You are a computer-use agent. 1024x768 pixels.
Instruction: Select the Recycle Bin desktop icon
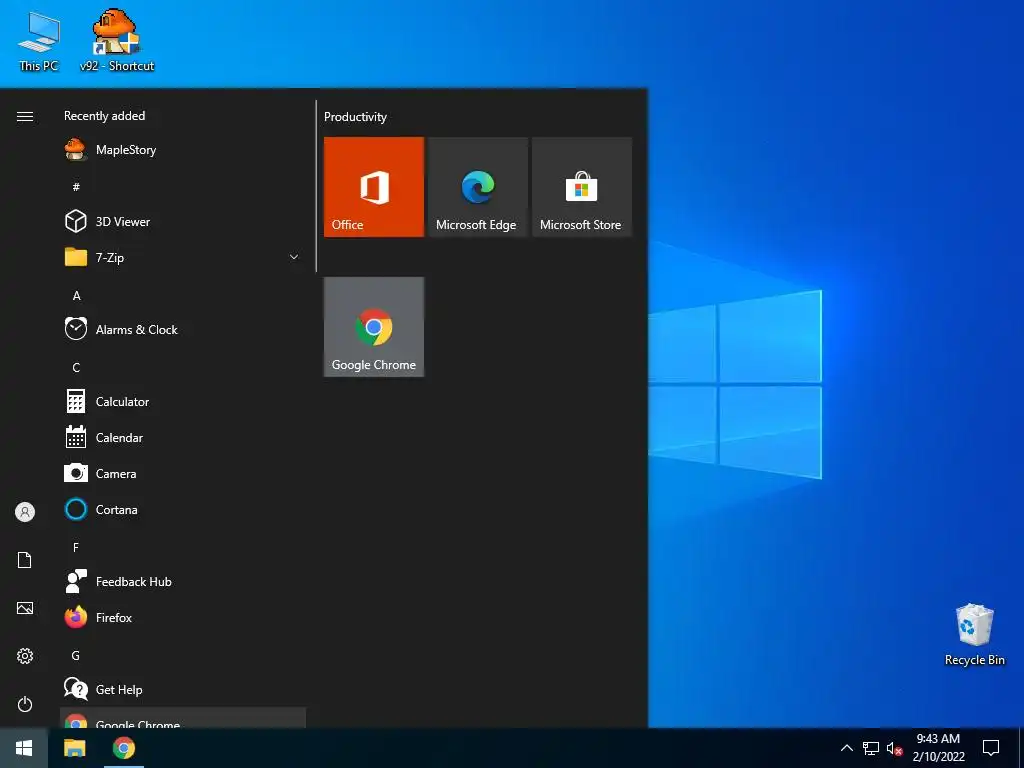(974, 635)
